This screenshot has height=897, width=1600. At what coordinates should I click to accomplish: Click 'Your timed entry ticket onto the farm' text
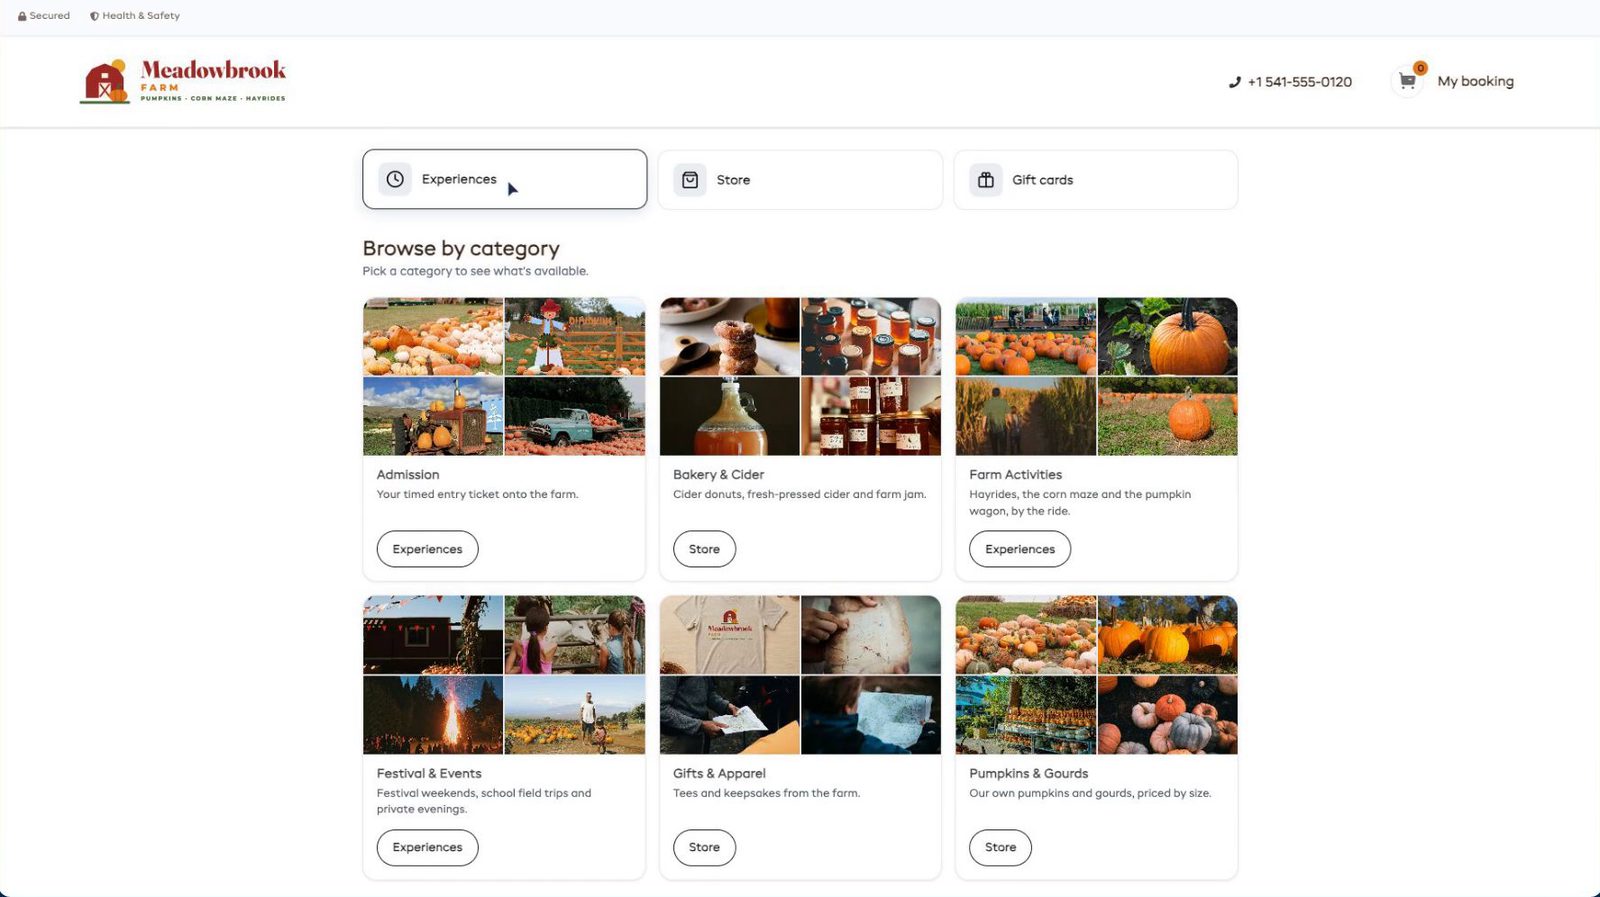click(x=477, y=494)
